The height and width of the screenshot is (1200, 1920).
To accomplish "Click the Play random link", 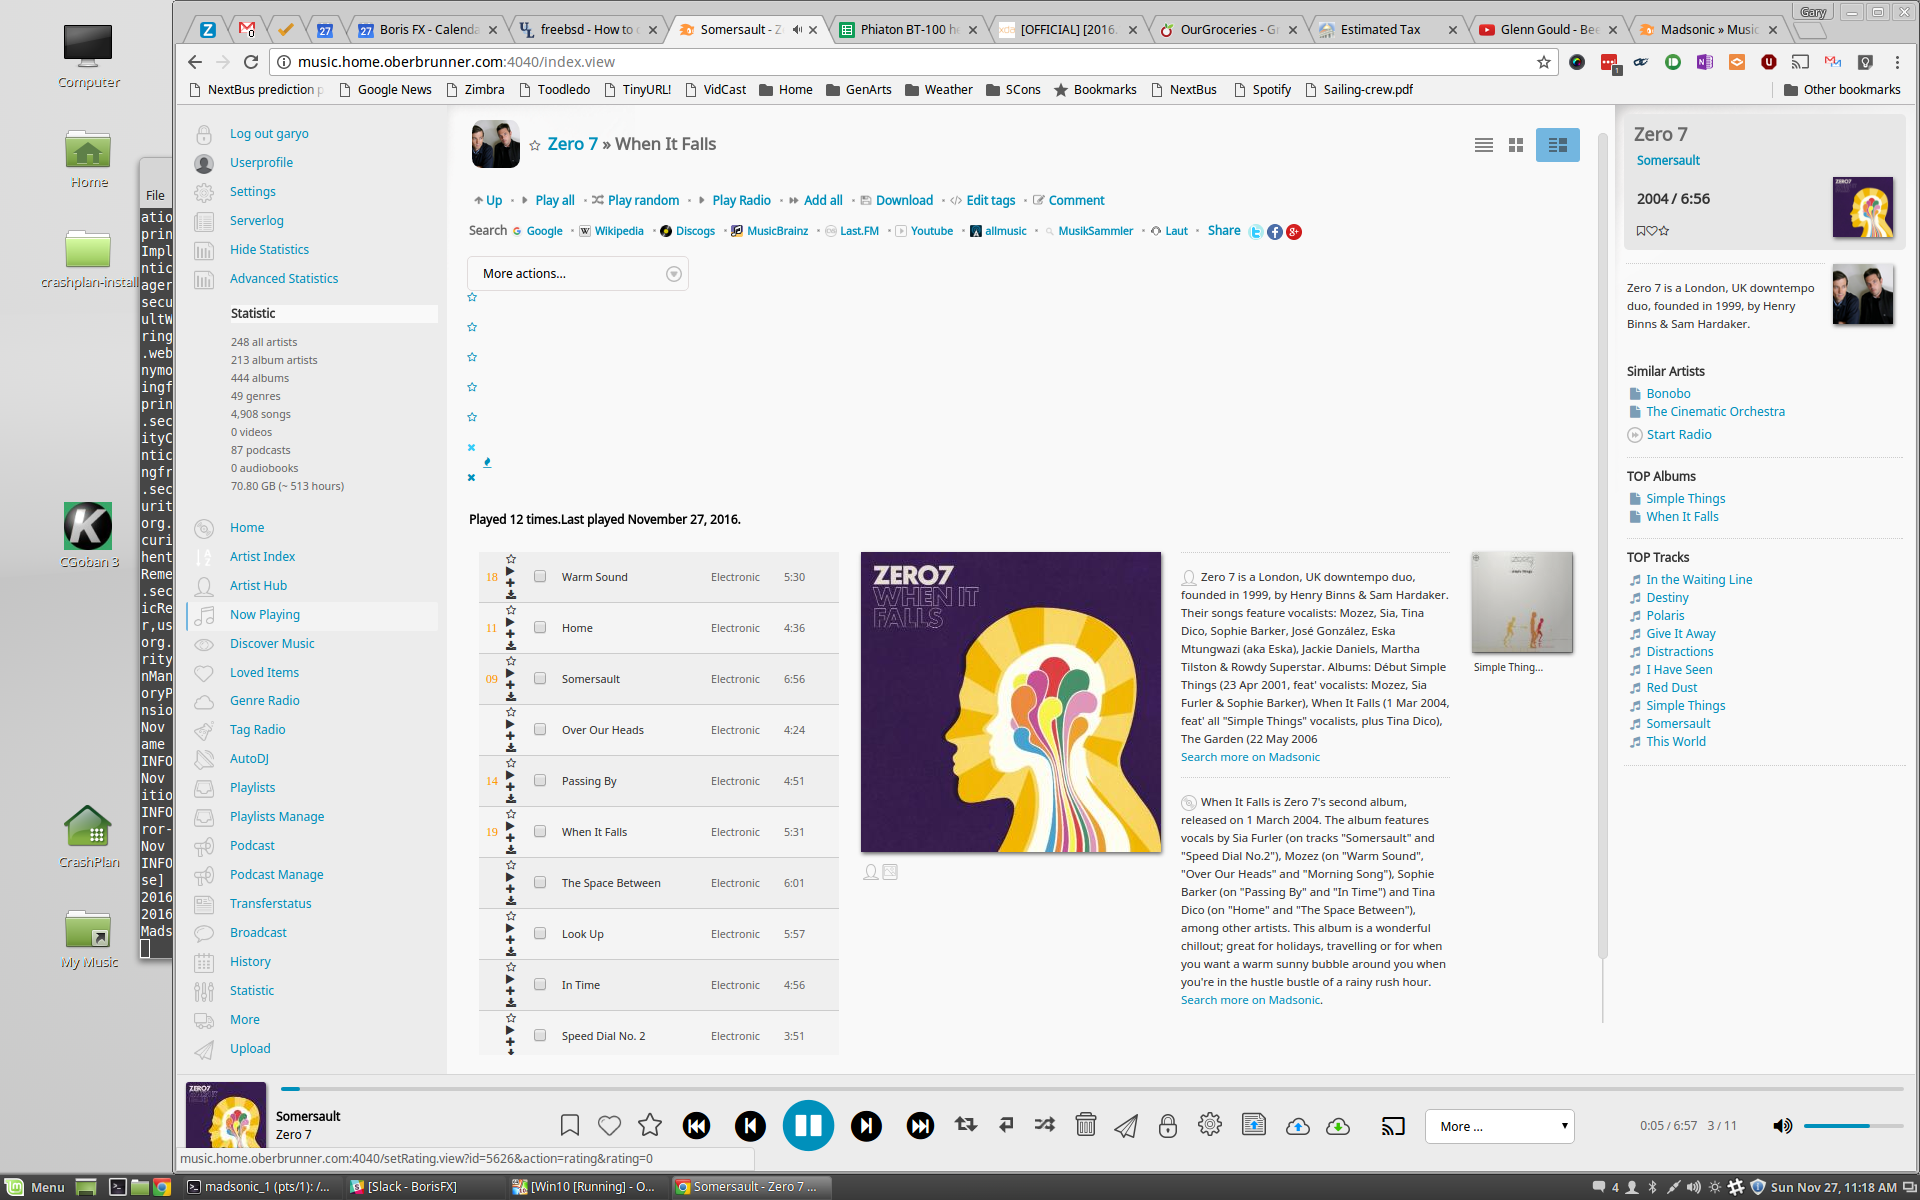I will tap(643, 201).
